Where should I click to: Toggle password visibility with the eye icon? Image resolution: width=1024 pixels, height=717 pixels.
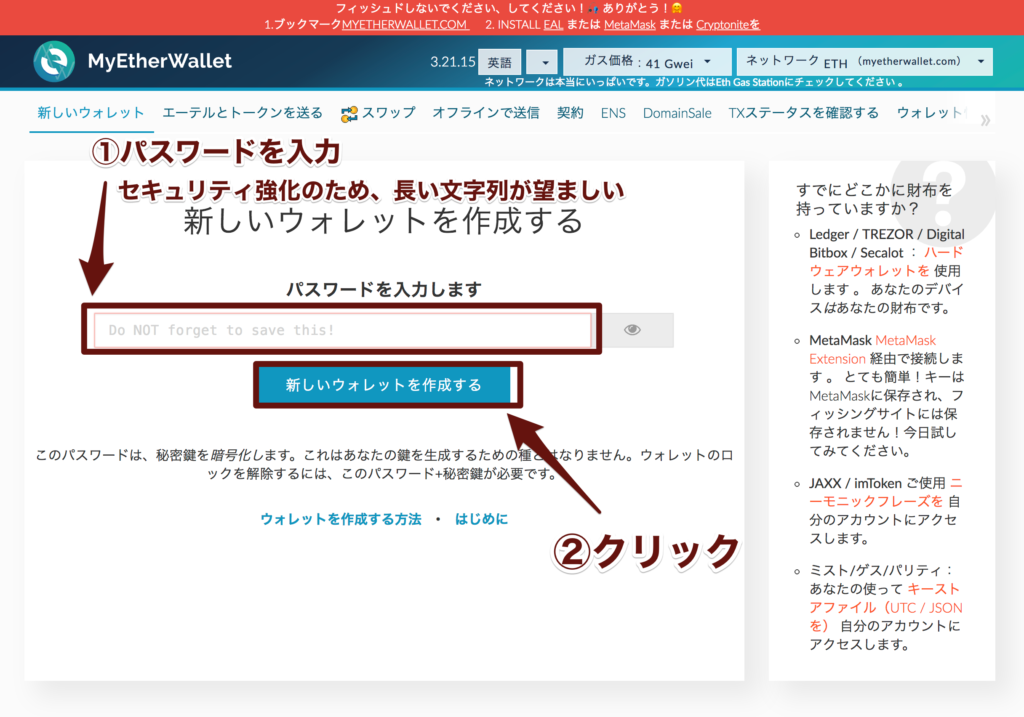click(x=632, y=330)
